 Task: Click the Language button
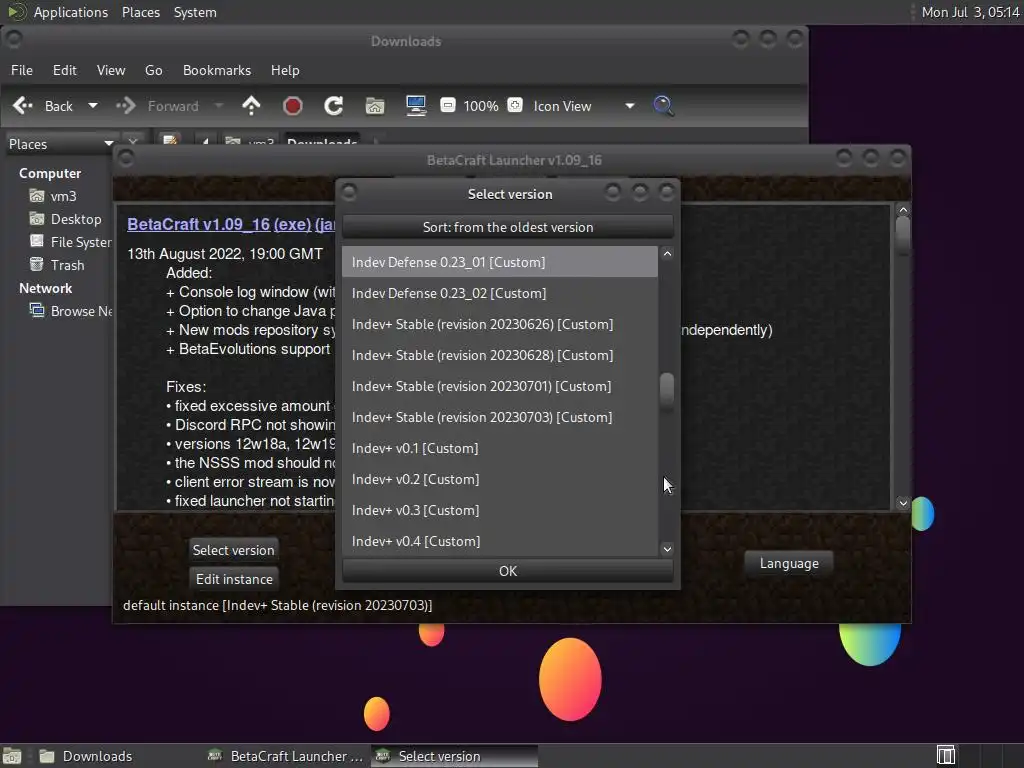pyautogui.click(x=789, y=563)
